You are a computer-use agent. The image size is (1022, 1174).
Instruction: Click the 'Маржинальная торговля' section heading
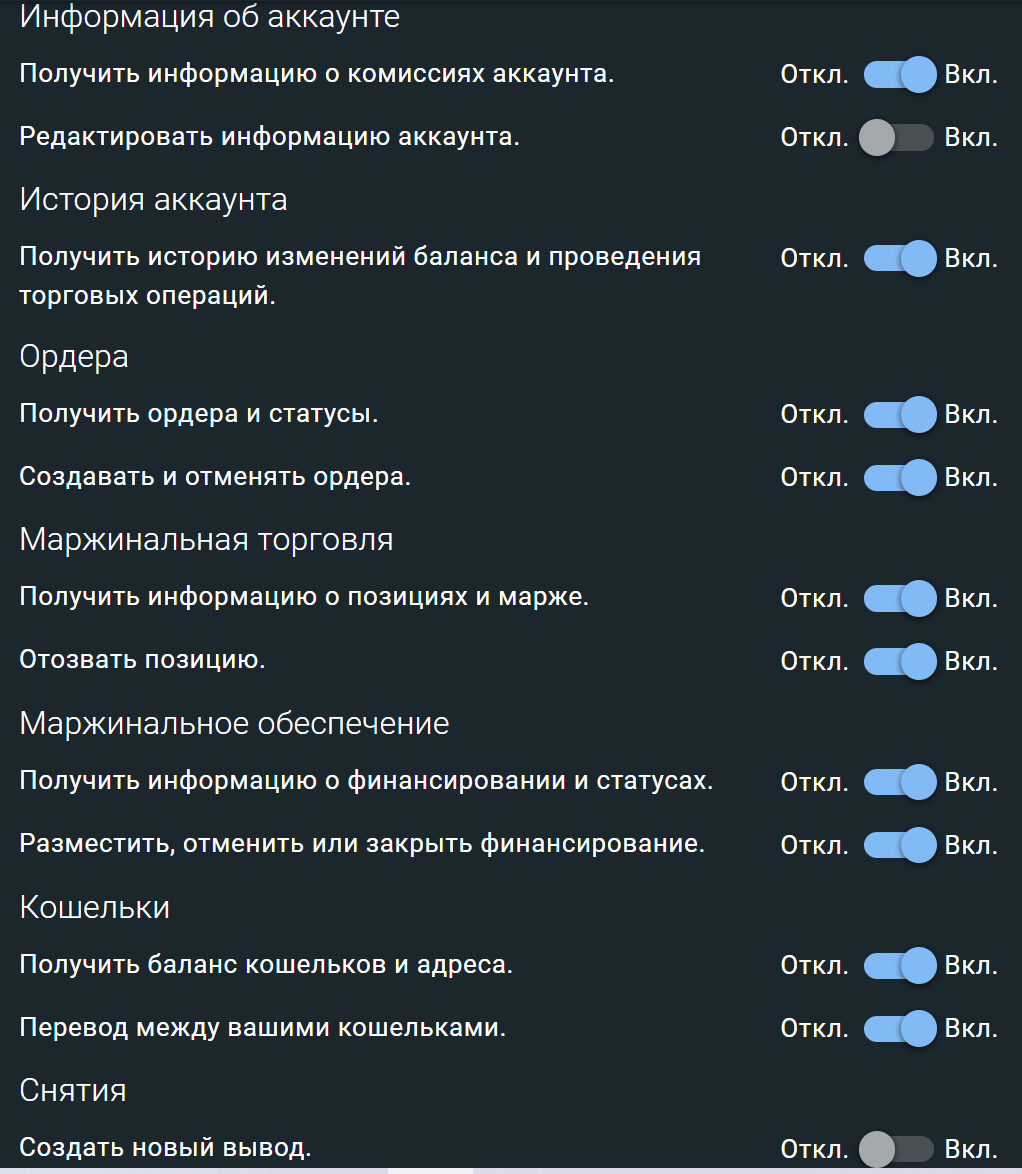point(206,539)
